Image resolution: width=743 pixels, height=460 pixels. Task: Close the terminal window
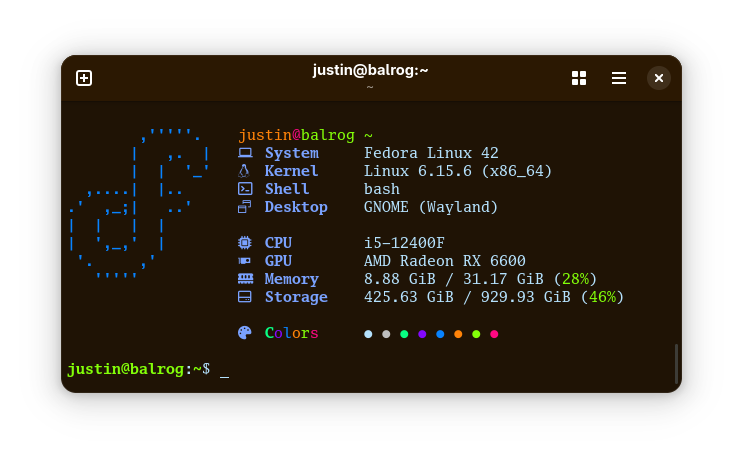(x=659, y=78)
